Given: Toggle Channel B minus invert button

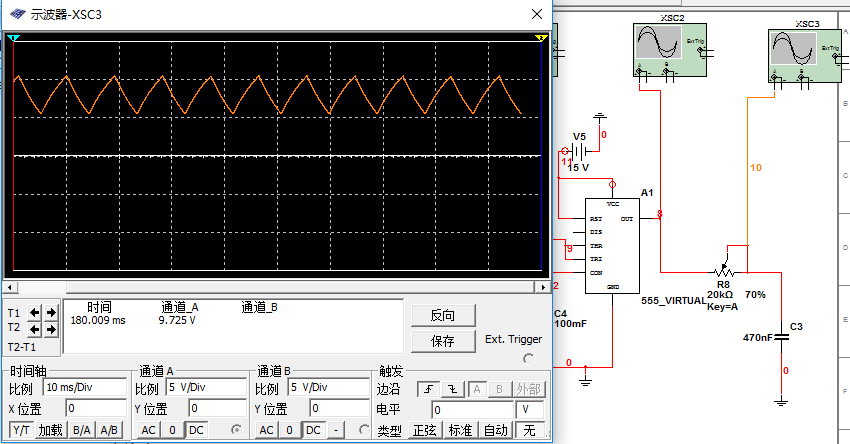Looking at the screenshot, I should (x=336, y=430).
